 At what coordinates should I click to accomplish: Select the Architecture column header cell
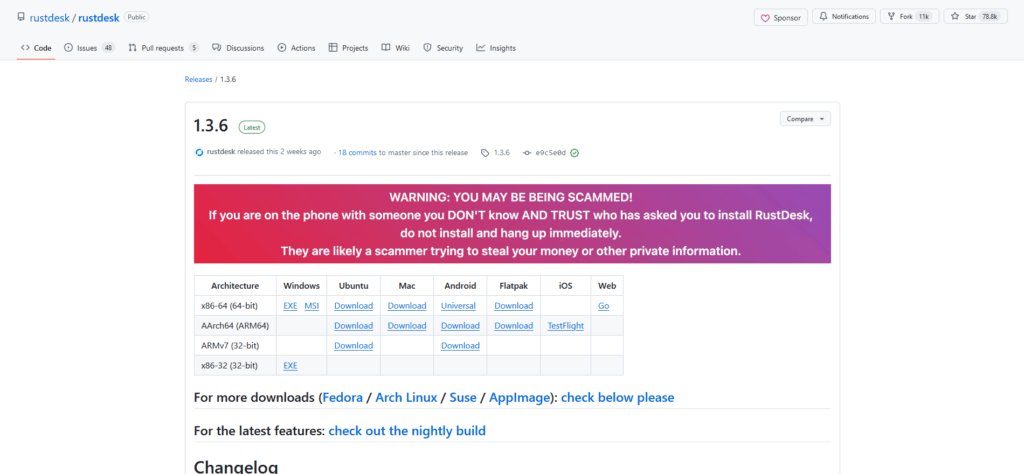coord(235,285)
